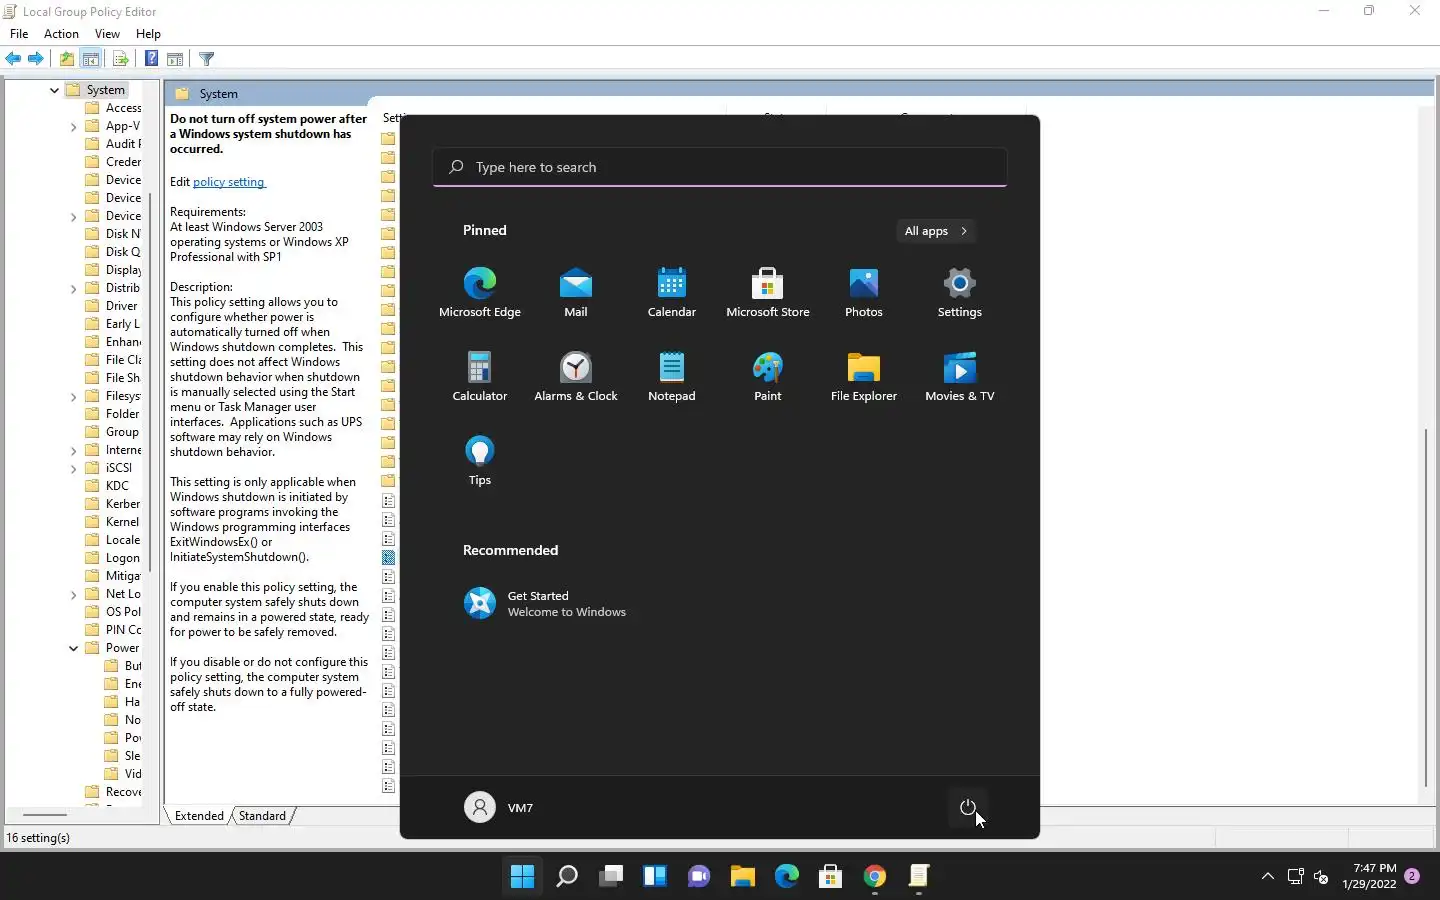Switch to the Extended tab
The height and width of the screenshot is (900, 1440).
(x=199, y=816)
